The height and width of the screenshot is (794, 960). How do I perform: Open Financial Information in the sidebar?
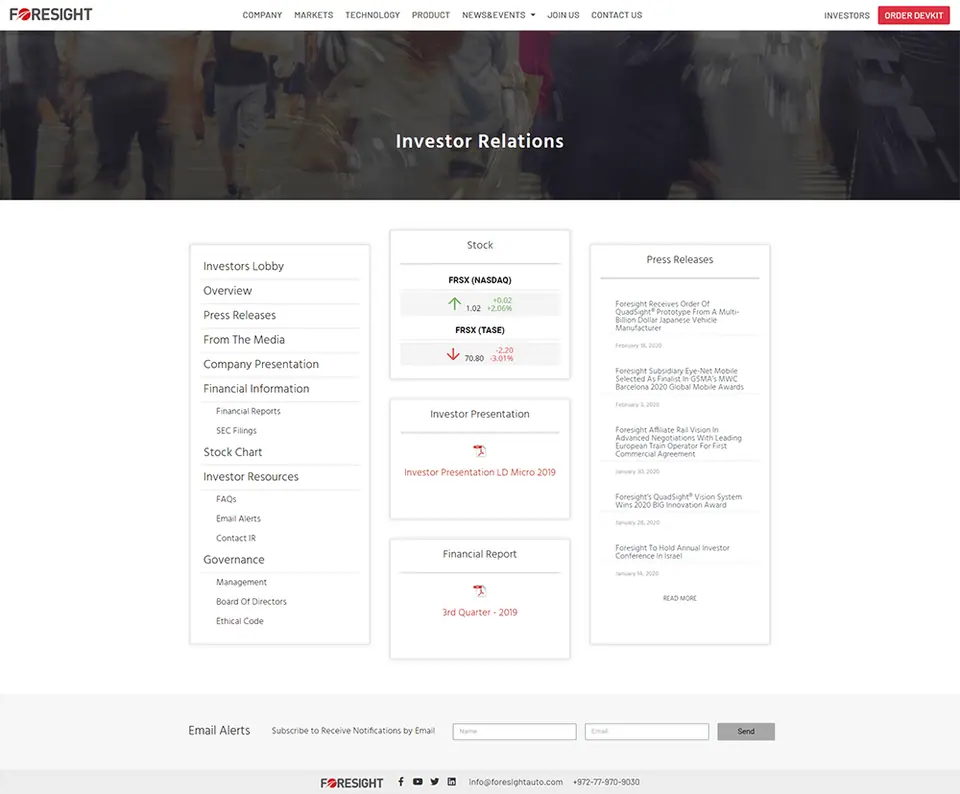(256, 389)
